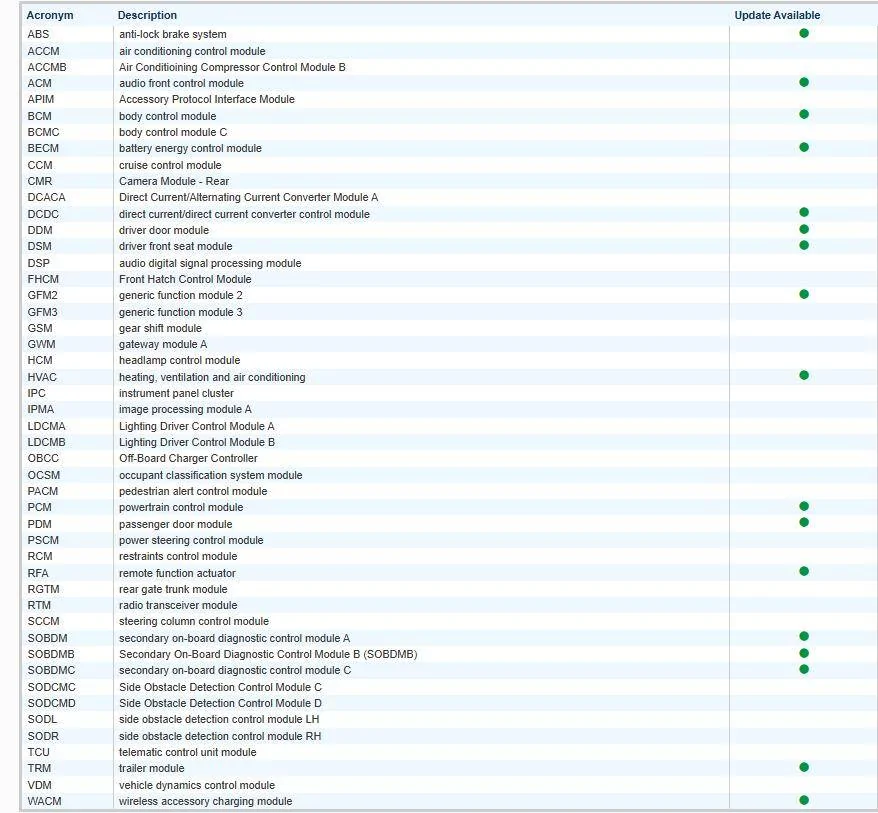Viewport: 878px width, 813px height.
Task: Select the HVAC update indicator dot
Action: pyautogui.click(x=804, y=376)
